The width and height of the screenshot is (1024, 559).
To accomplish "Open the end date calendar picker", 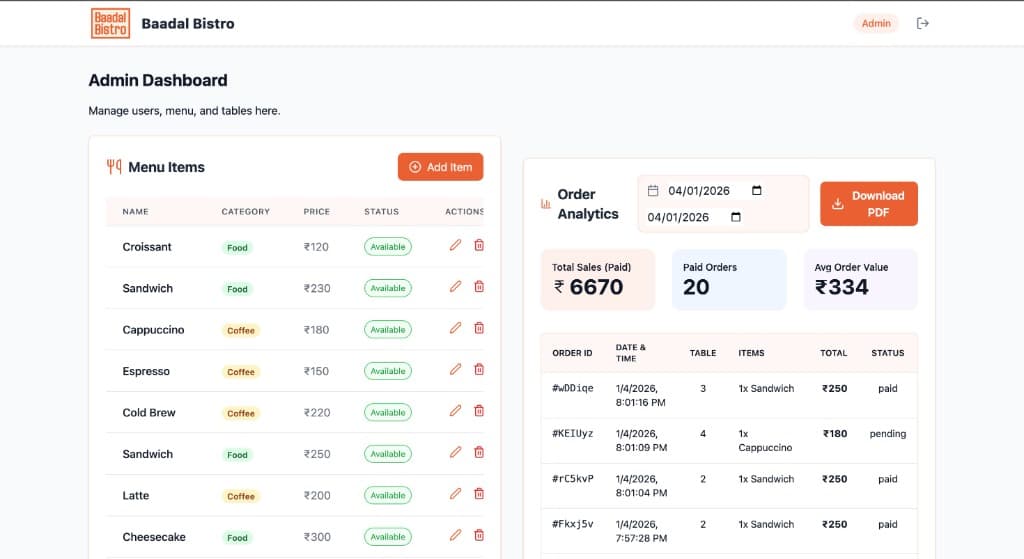I will (735, 217).
